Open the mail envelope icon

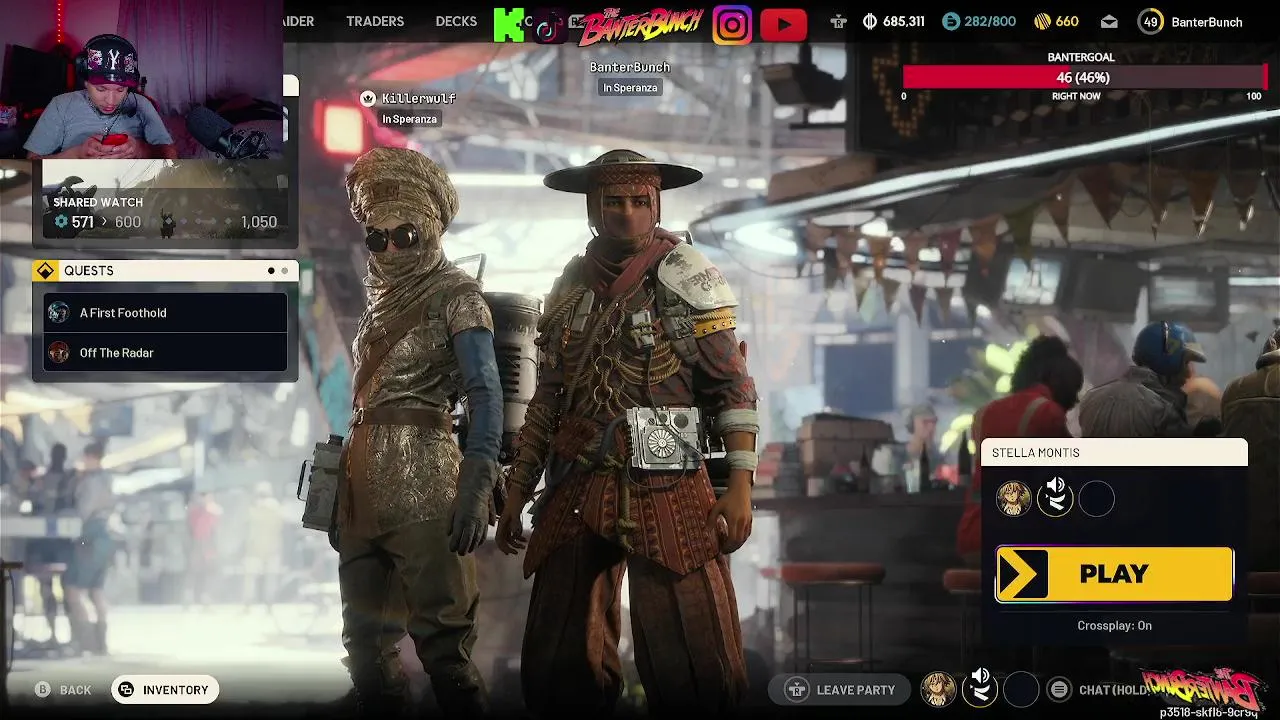[x=1109, y=21]
